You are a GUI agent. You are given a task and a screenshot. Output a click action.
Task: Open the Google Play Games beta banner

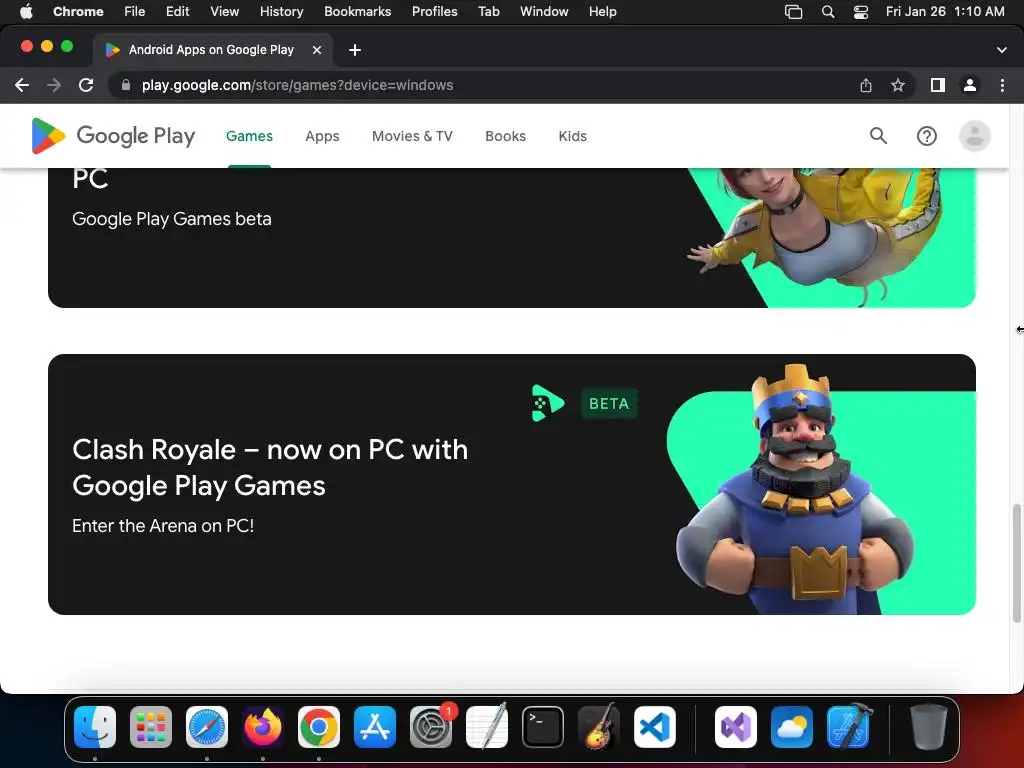(512, 238)
